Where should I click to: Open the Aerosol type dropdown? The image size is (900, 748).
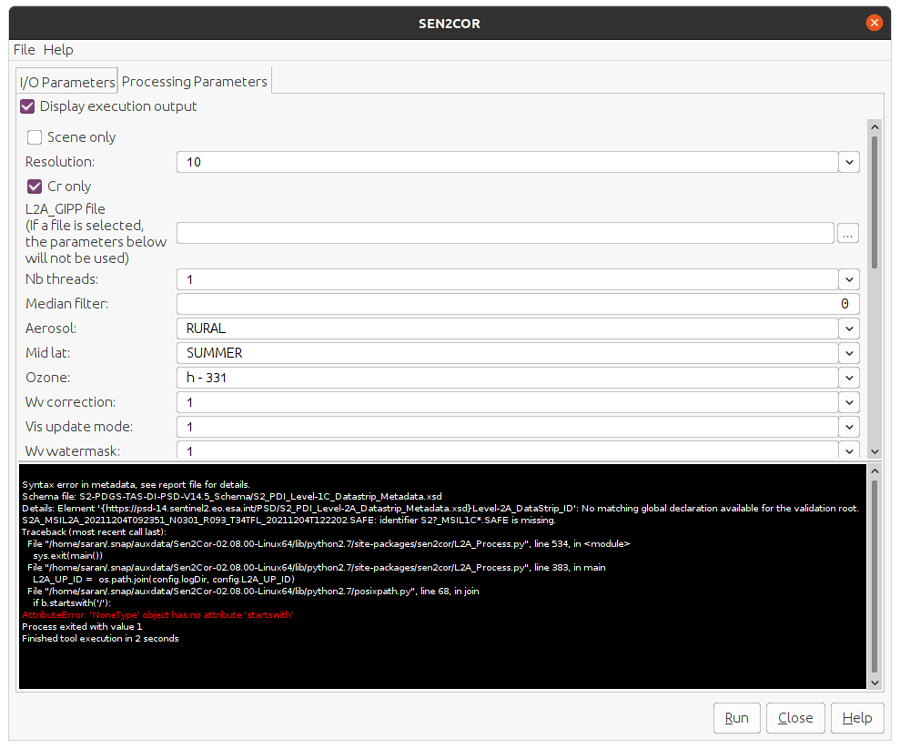point(849,328)
